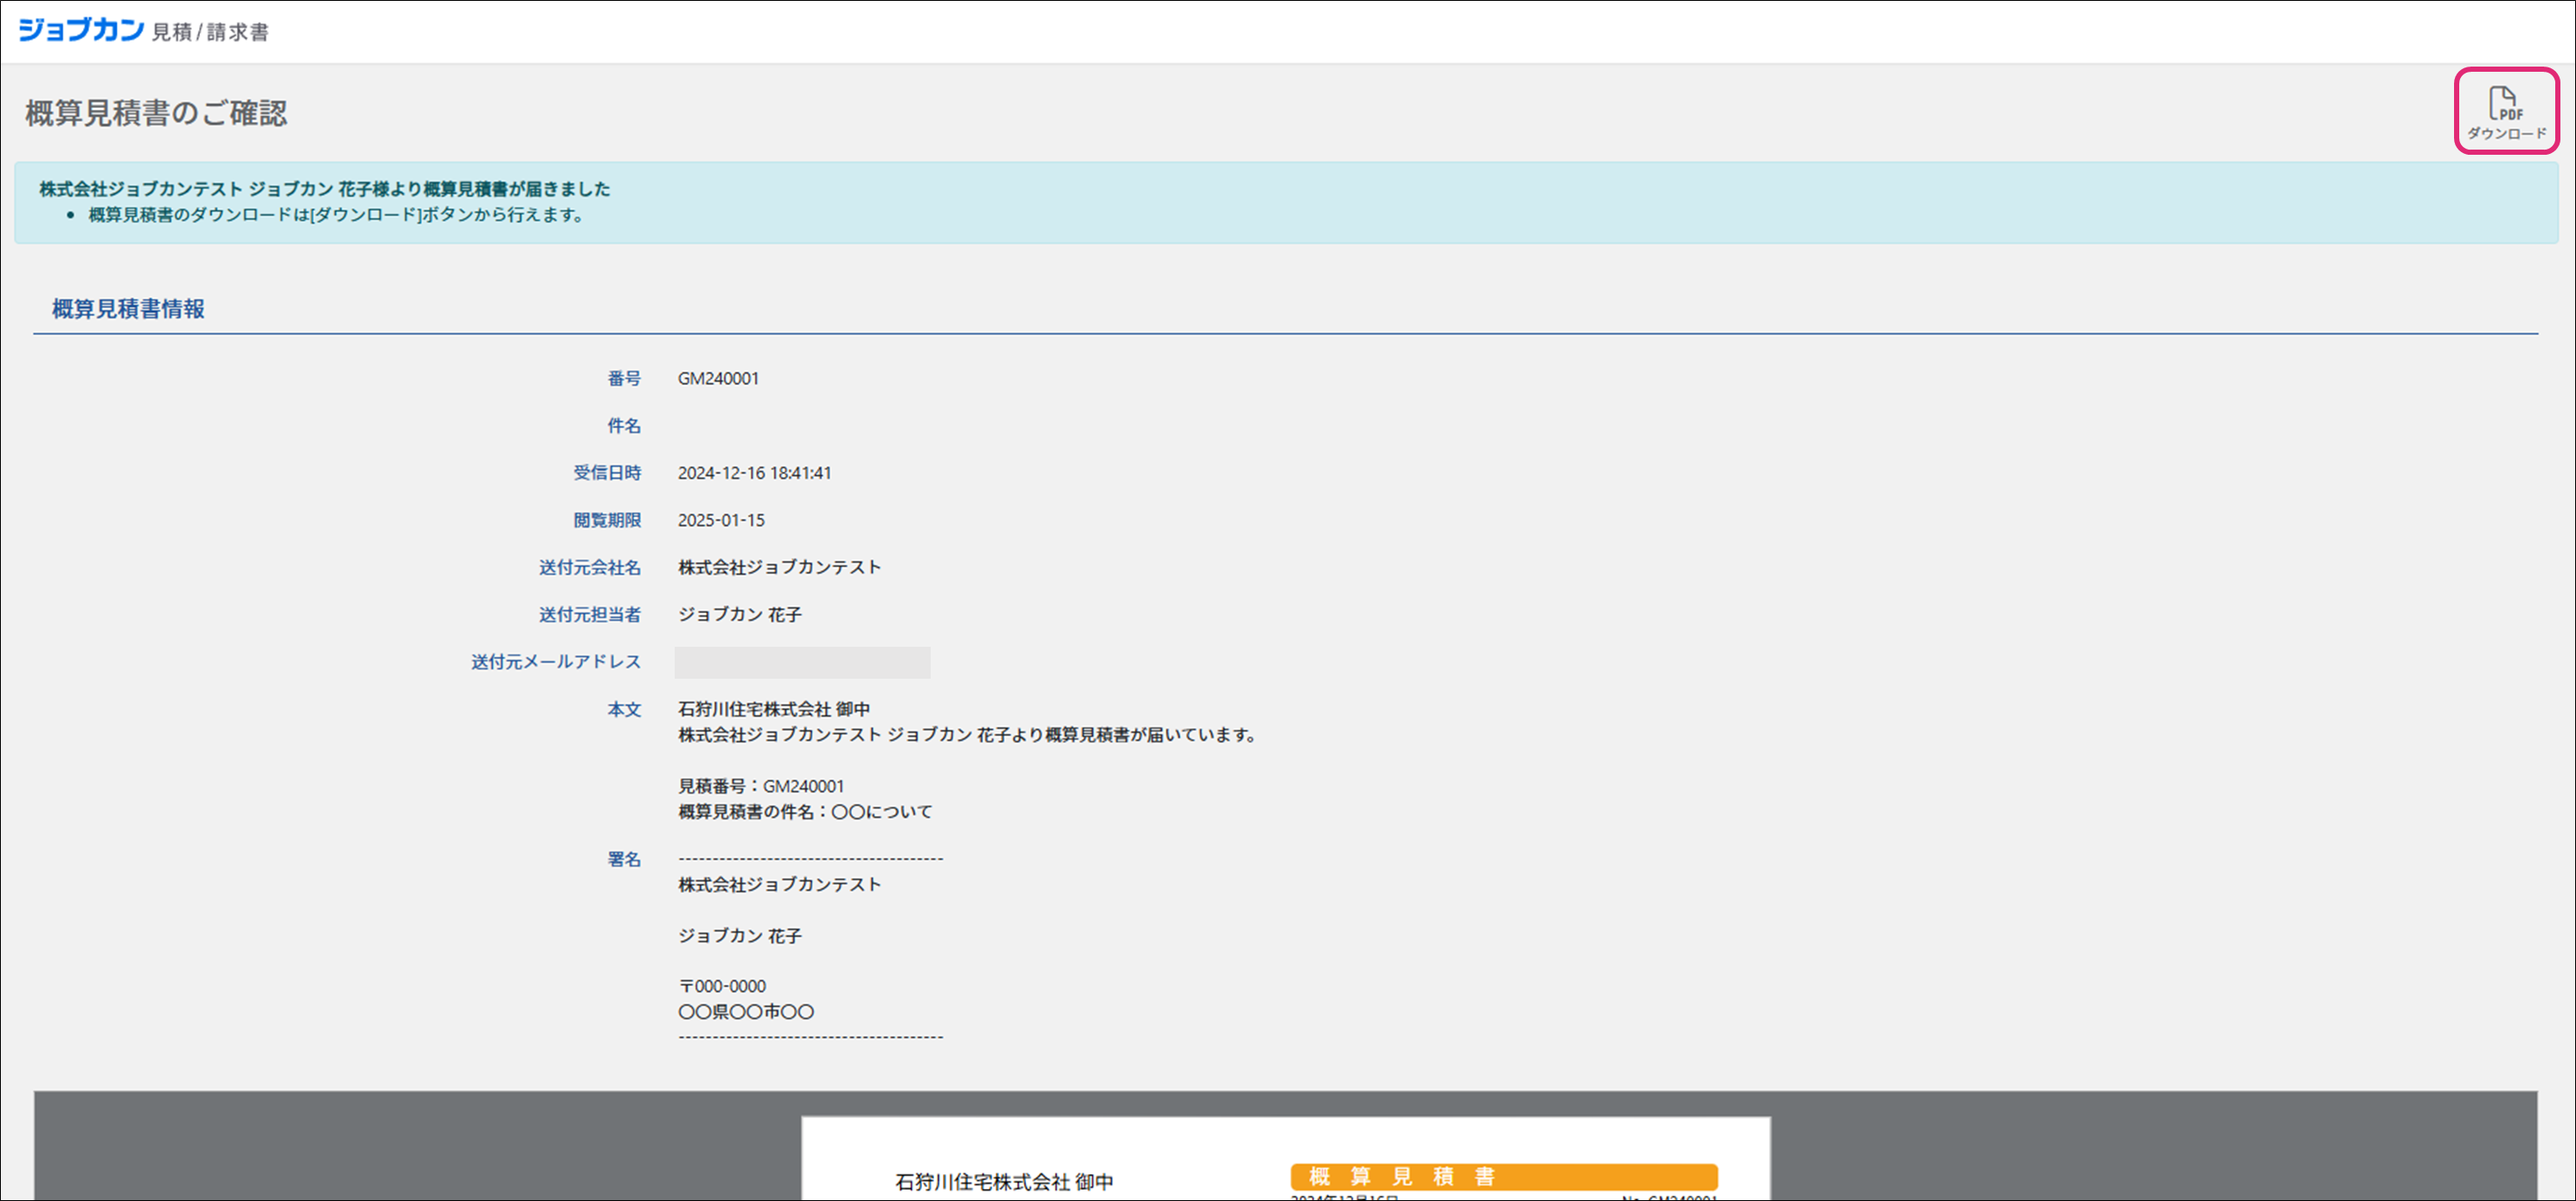Click sender company 株式会社ジョブカンテスト value
The image size is (2576, 1201).
point(779,567)
